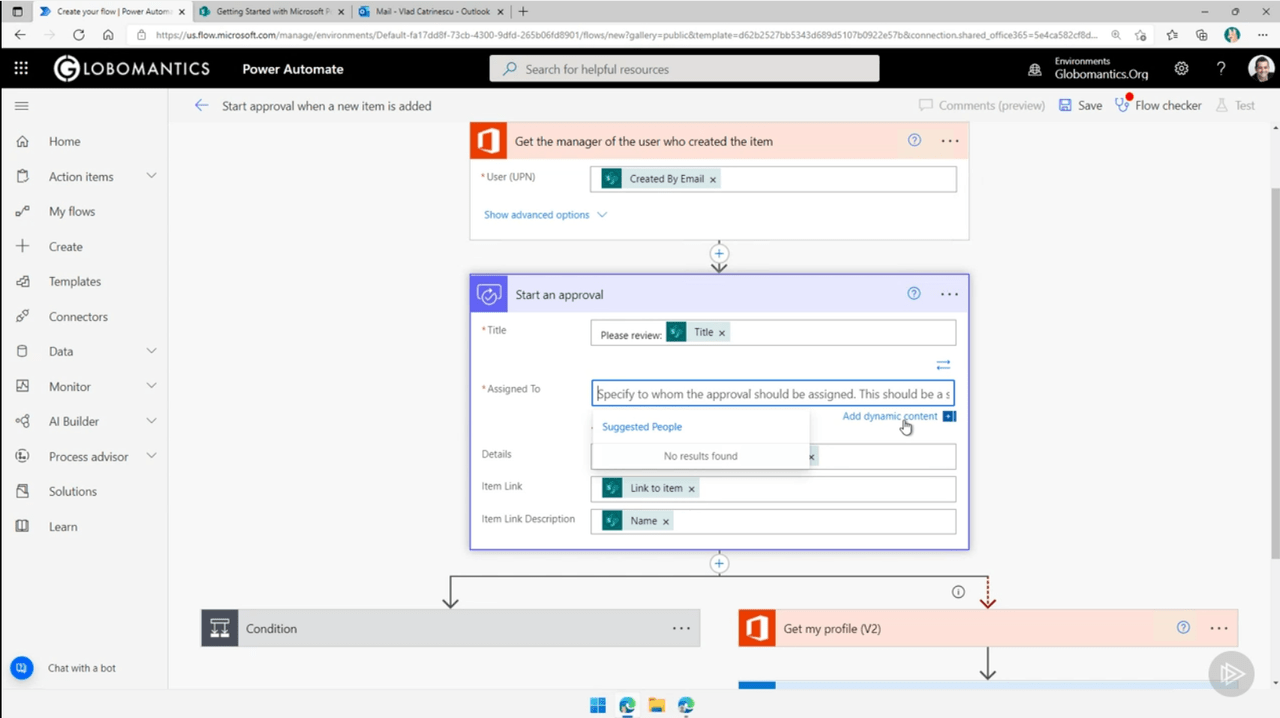Save the flow
The height and width of the screenshot is (718, 1280).
pyautogui.click(x=1080, y=105)
